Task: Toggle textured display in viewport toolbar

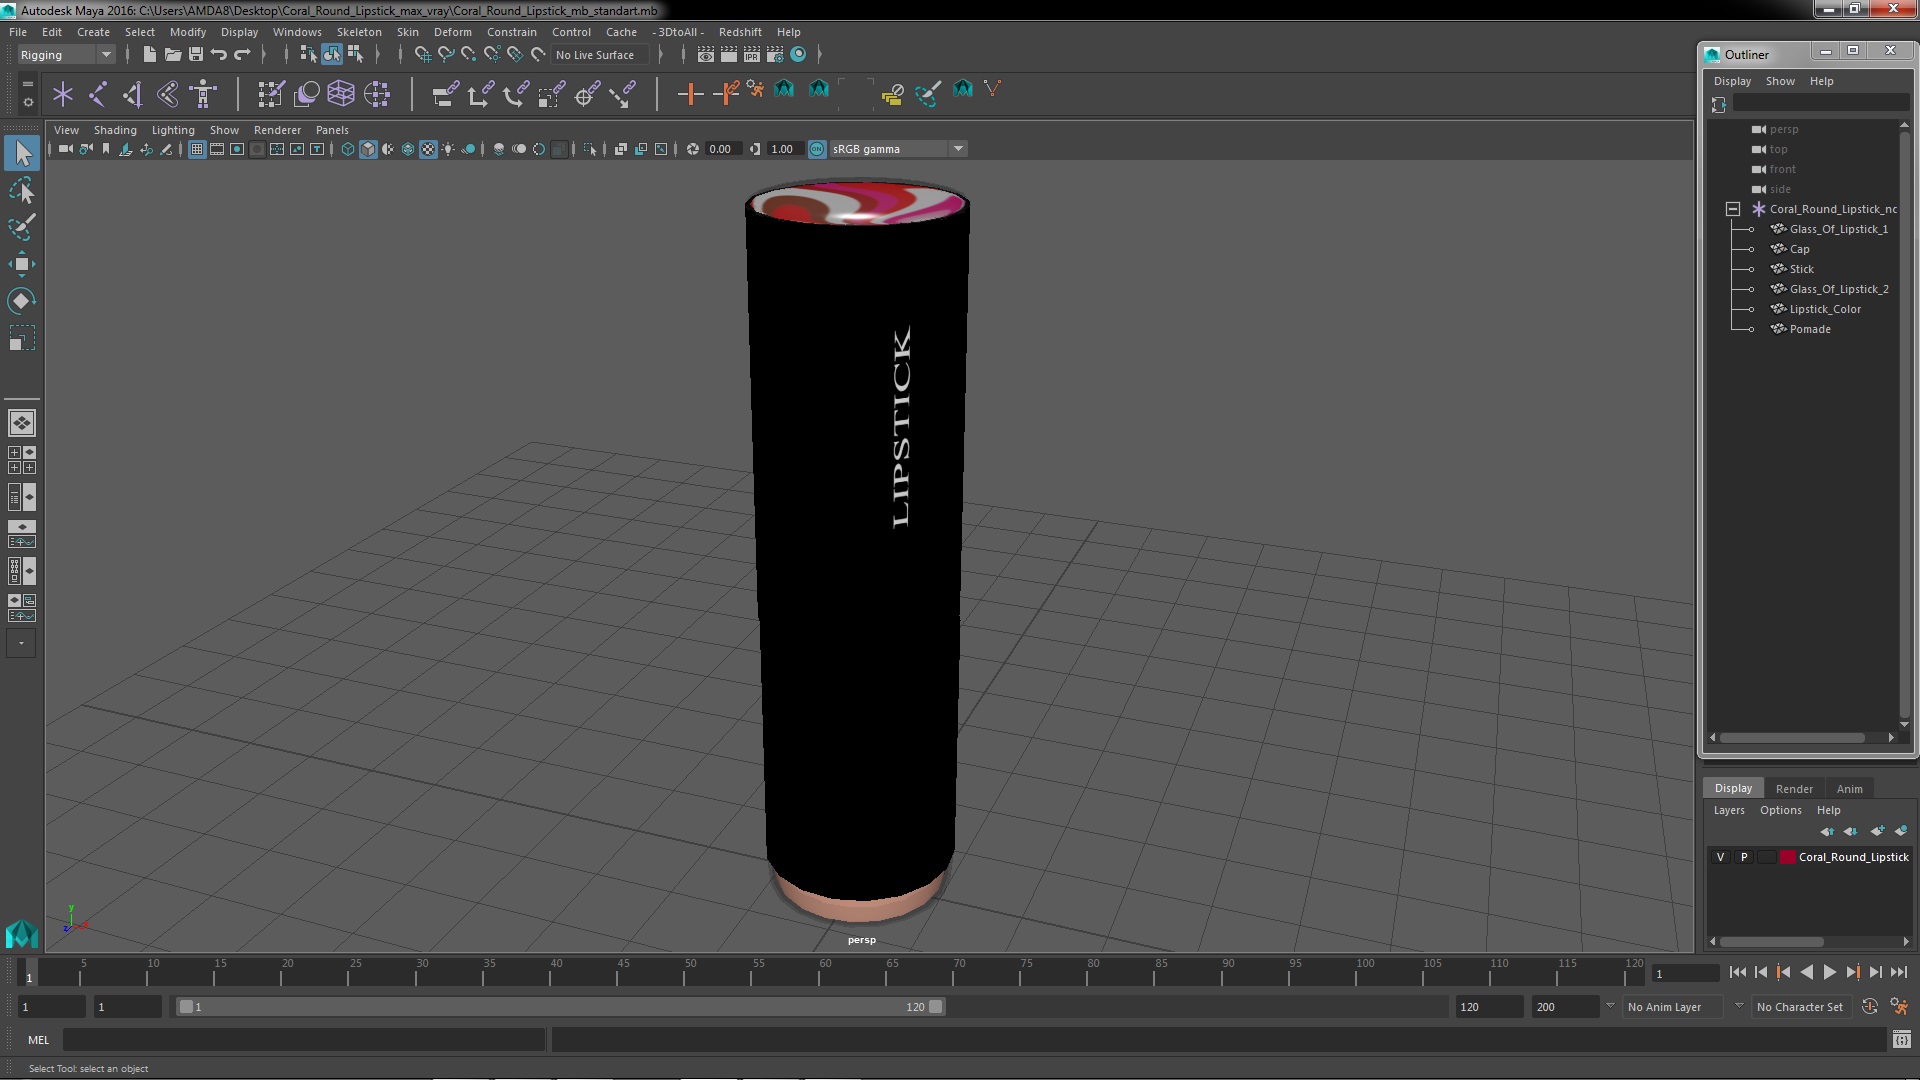Action: point(428,149)
